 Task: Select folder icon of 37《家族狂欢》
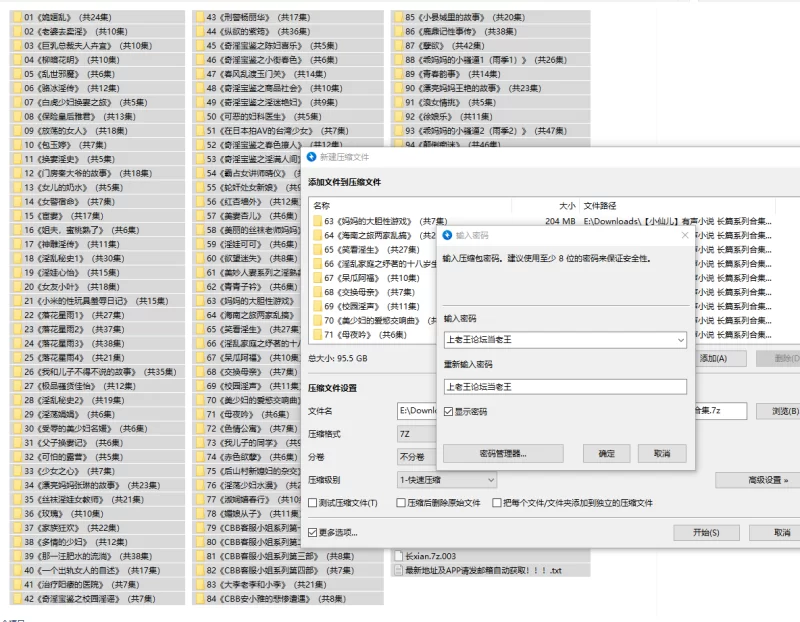tap(17, 528)
